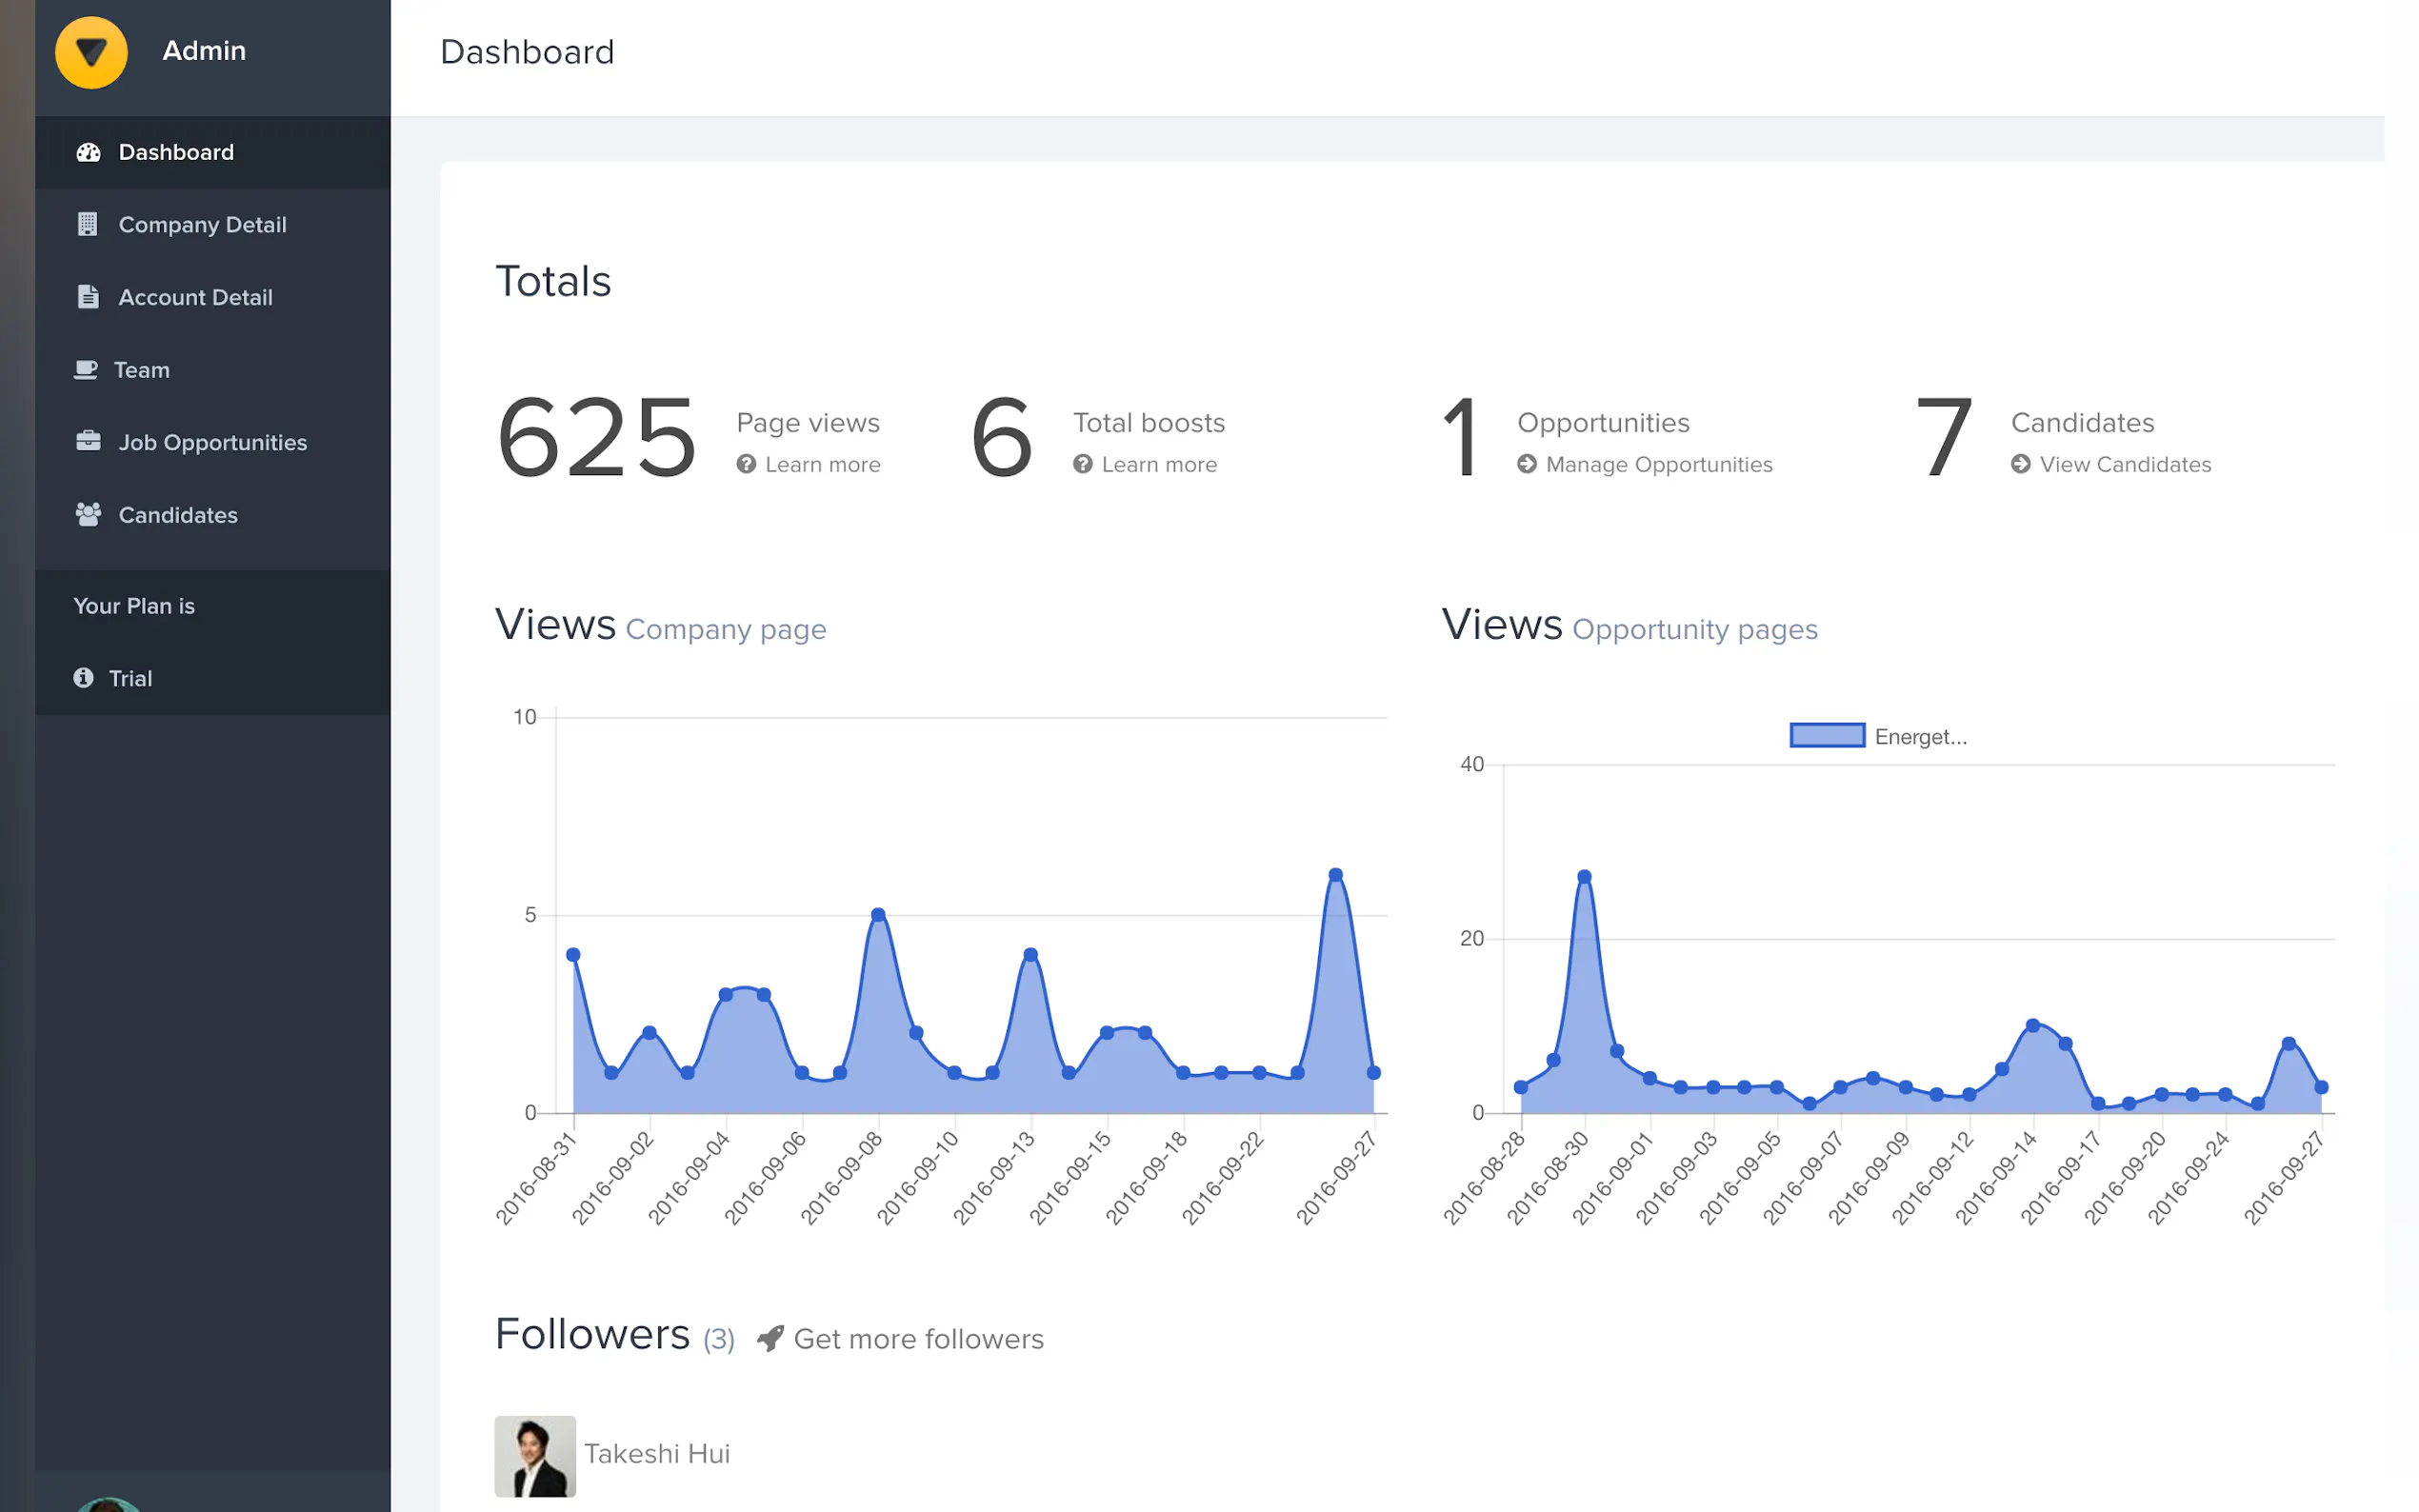Click the Team coffee cup icon
This screenshot has height=1512, width=2419.
click(86, 370)
